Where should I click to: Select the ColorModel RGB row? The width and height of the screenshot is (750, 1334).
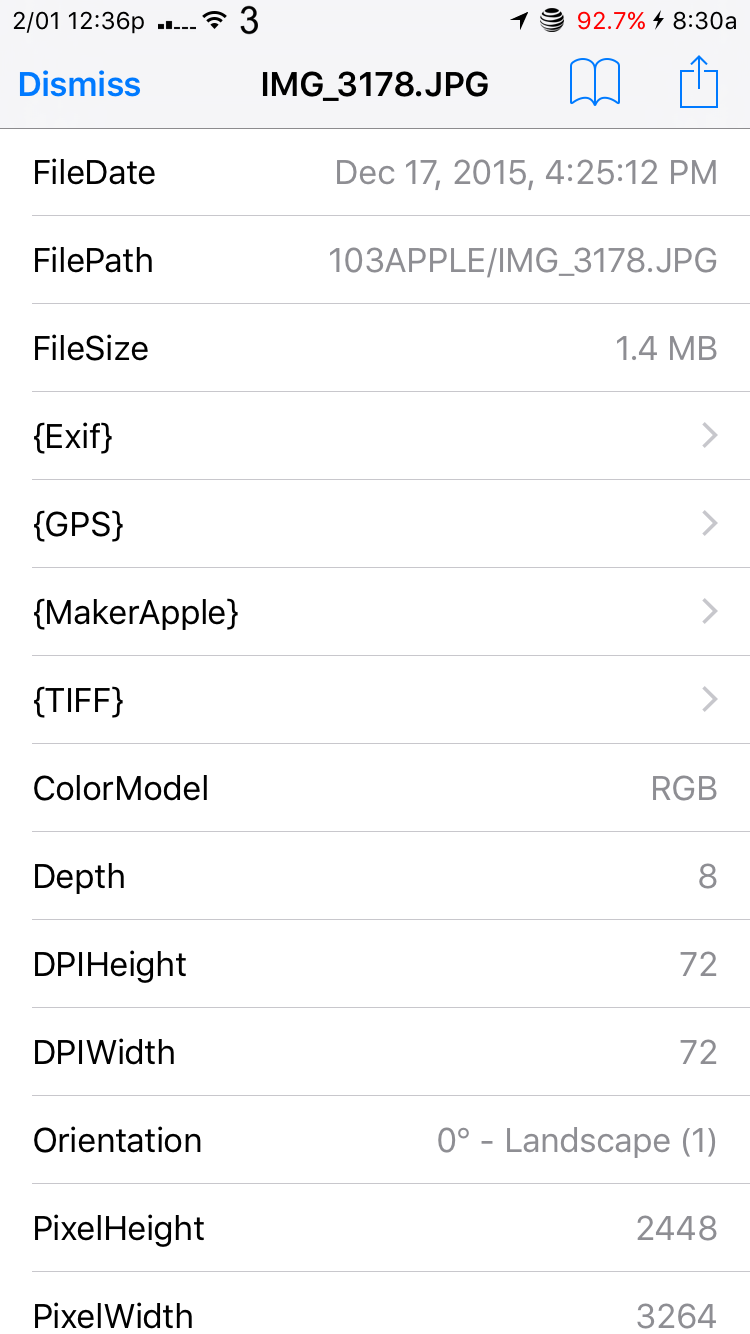(x=375, y=788)
